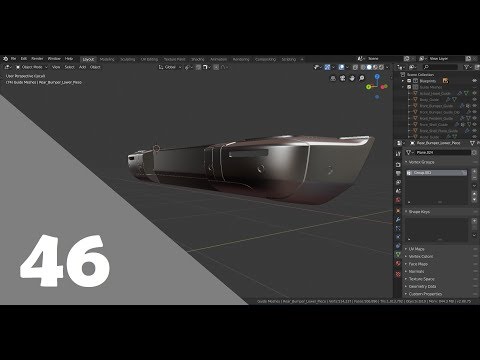Select Front_Fenders_Guide in outliner
The height and width of the screenshot is (360, 480).
[x=436, y=118]
